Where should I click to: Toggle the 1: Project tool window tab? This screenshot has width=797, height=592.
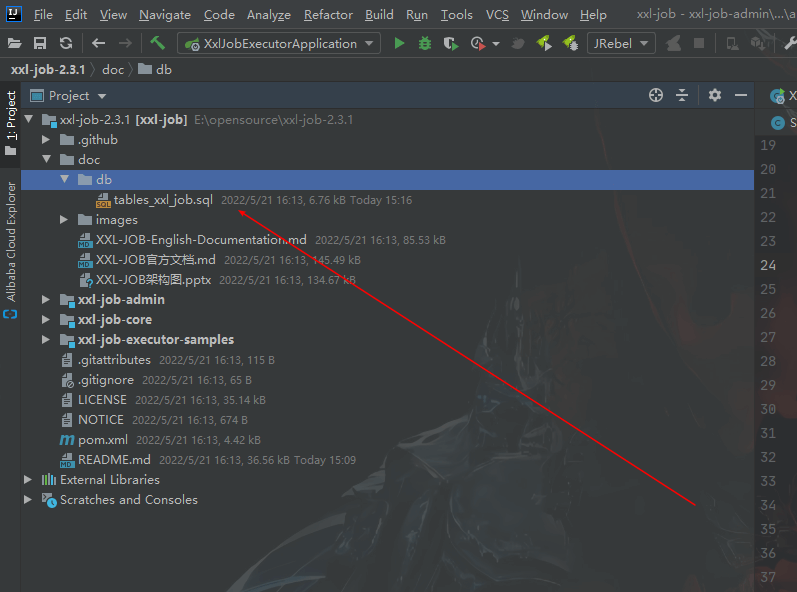click(x=11, y=123)
